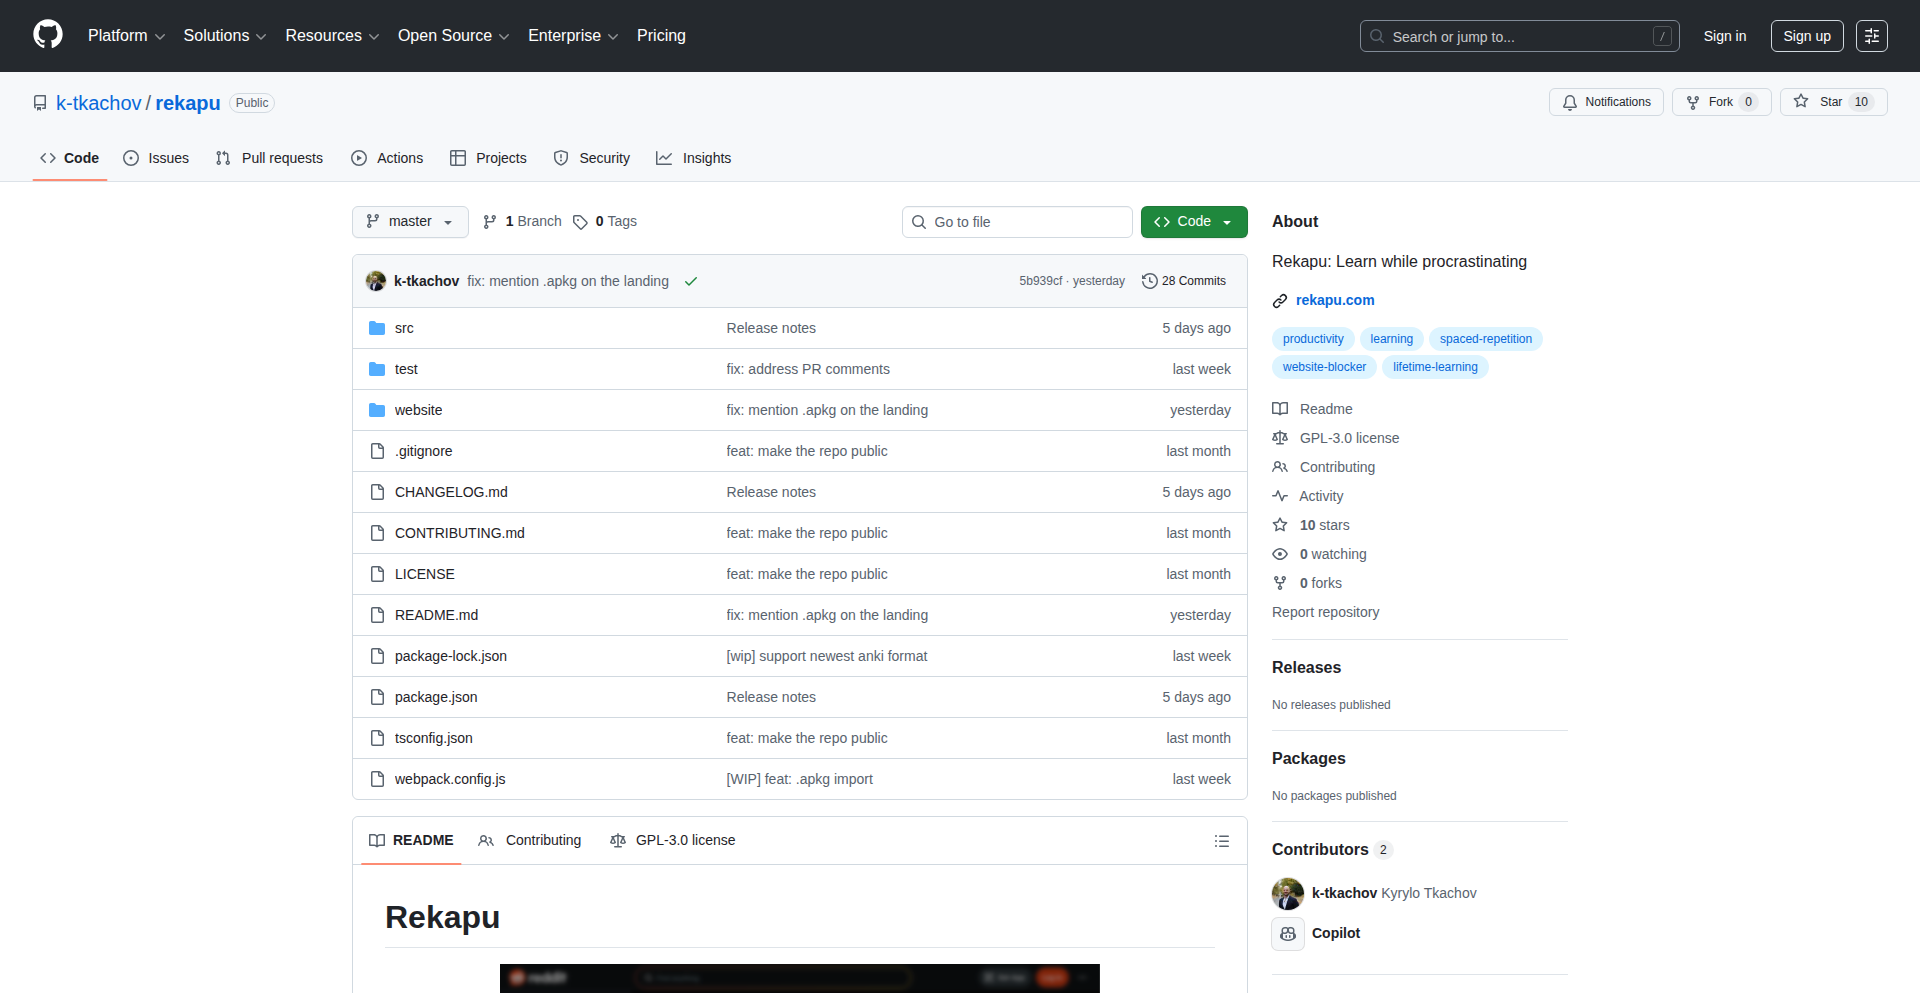The width and height of the screenshot is (1920, 993).
Task: Open the README.md file
Action: (436, 615)
